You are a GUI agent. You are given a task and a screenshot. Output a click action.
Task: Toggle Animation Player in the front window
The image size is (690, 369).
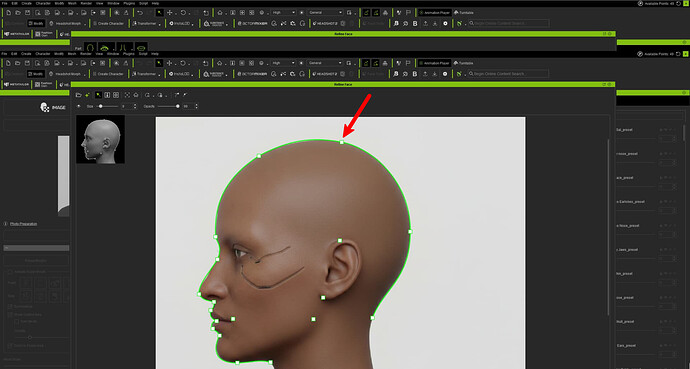point(434,63)
